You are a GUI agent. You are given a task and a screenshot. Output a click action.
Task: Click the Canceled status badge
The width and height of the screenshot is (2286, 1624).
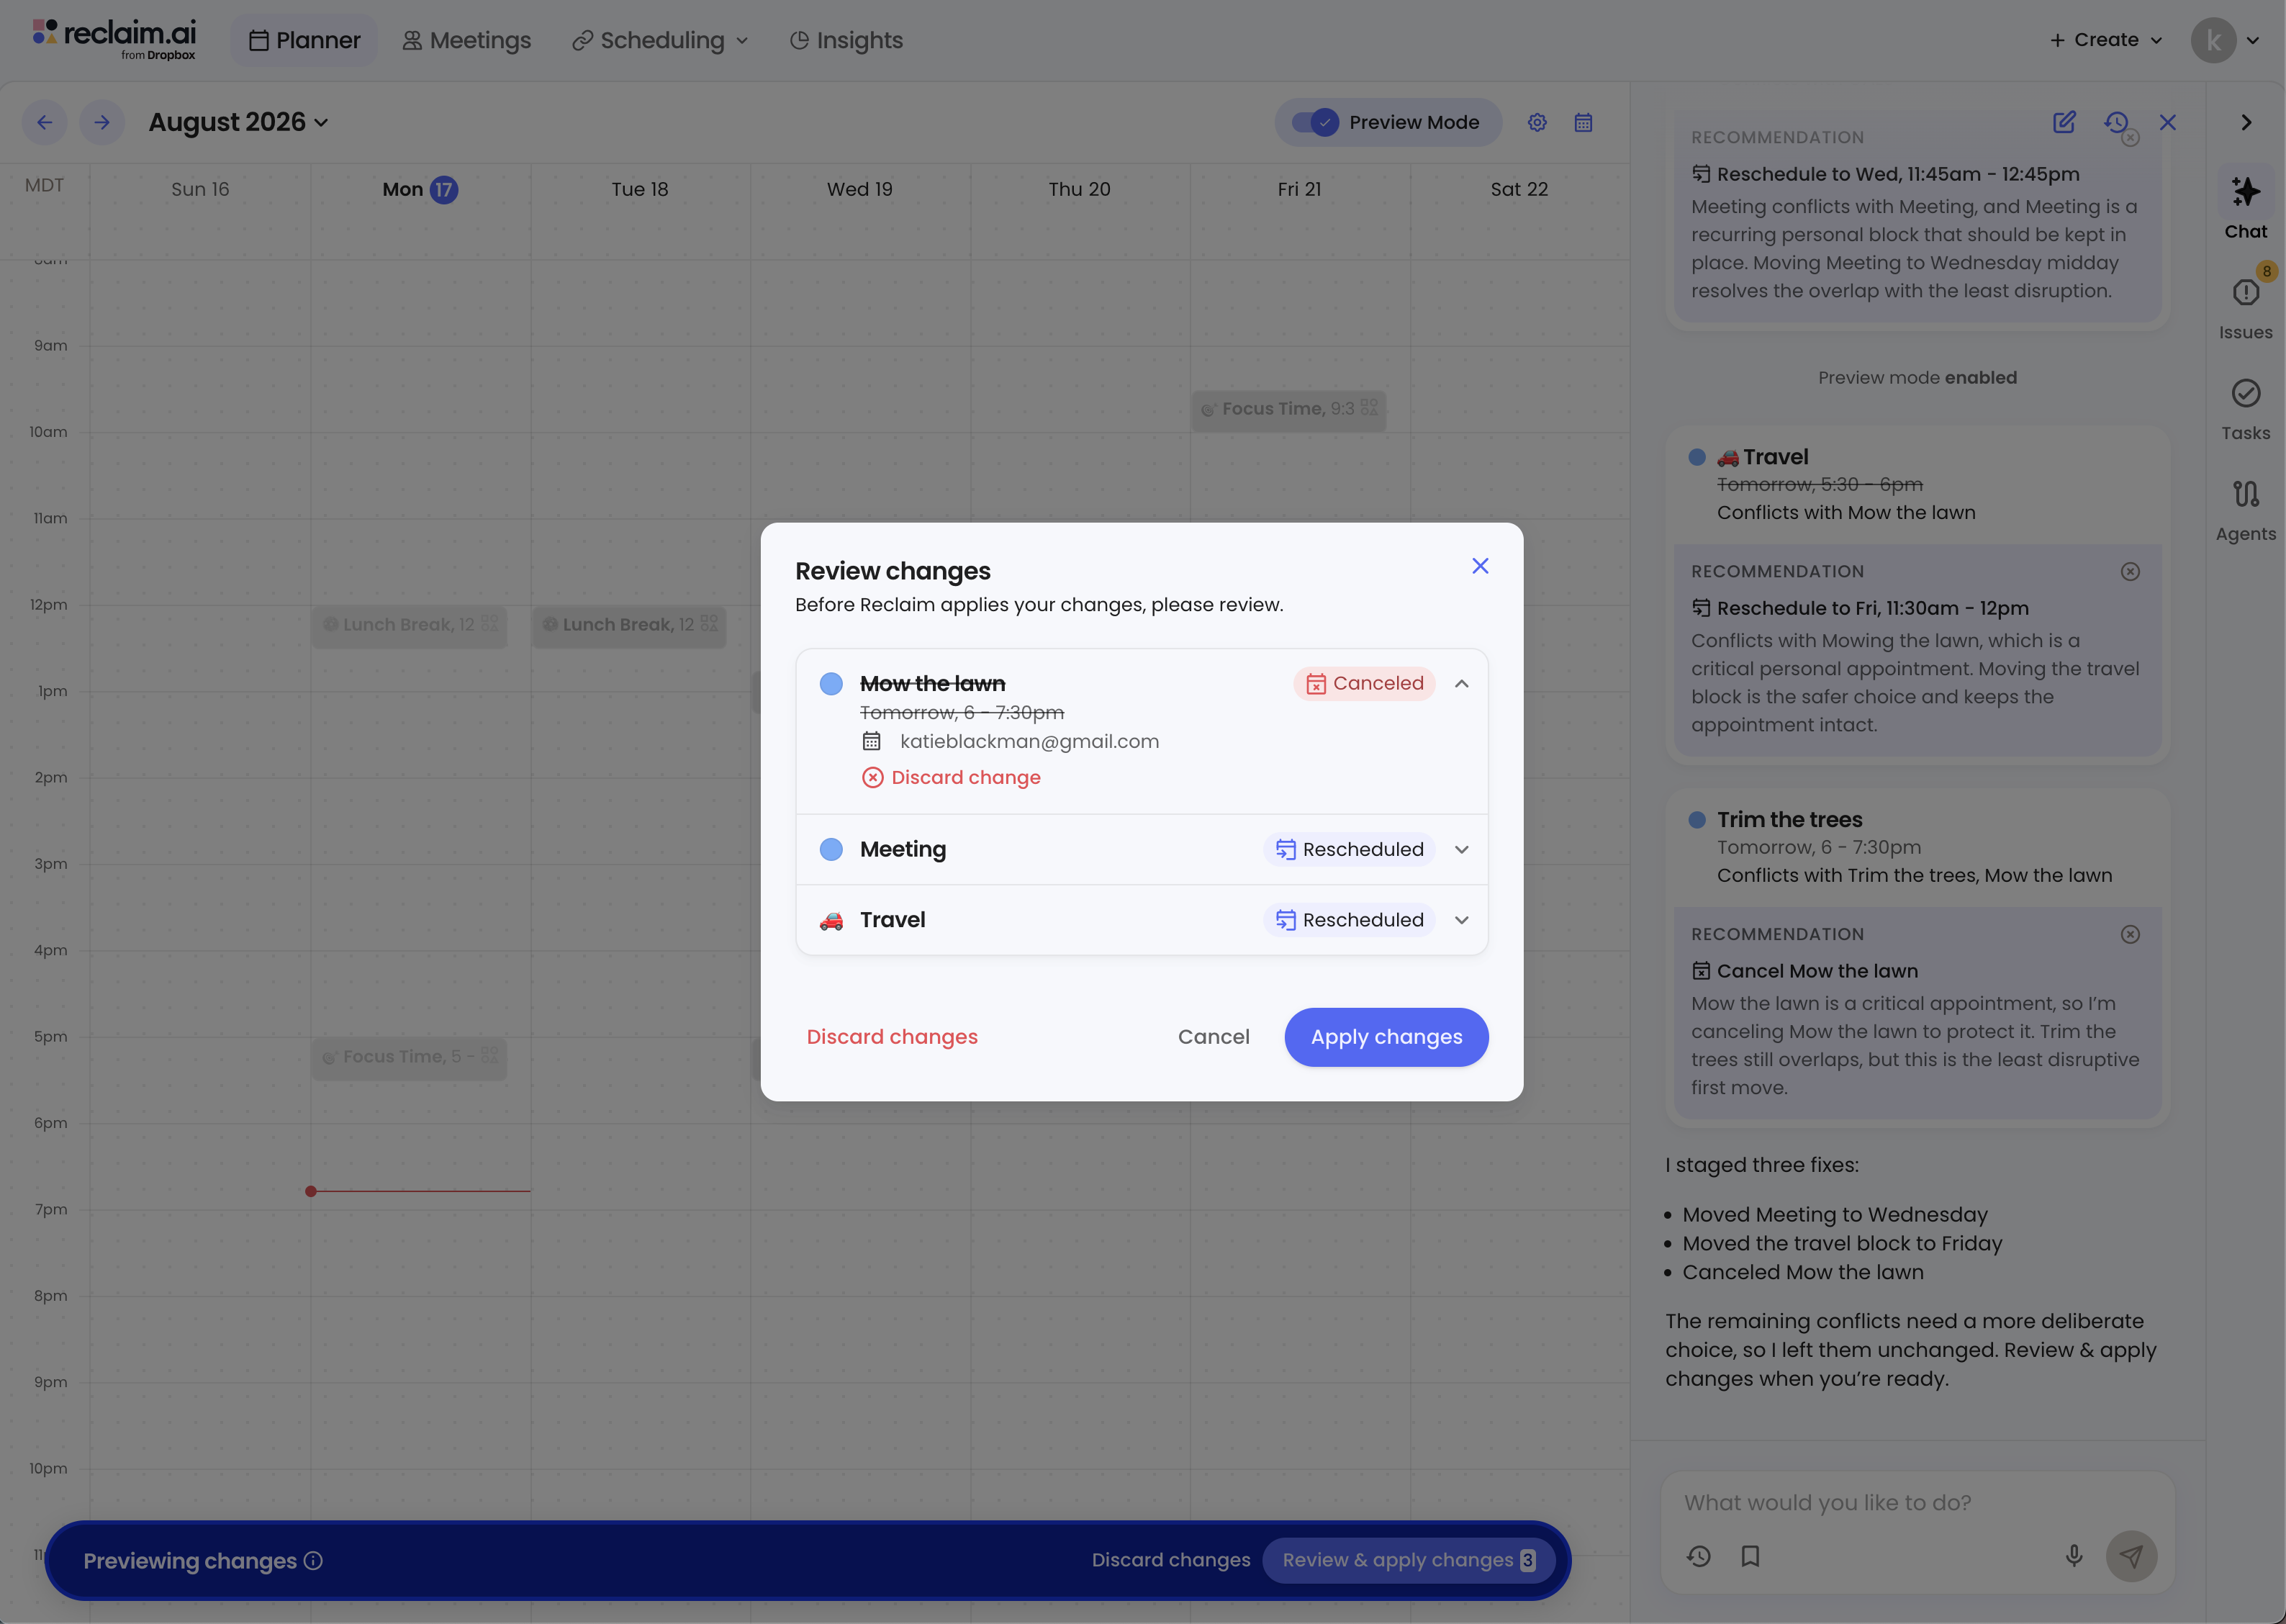[x=1364, y=684]
